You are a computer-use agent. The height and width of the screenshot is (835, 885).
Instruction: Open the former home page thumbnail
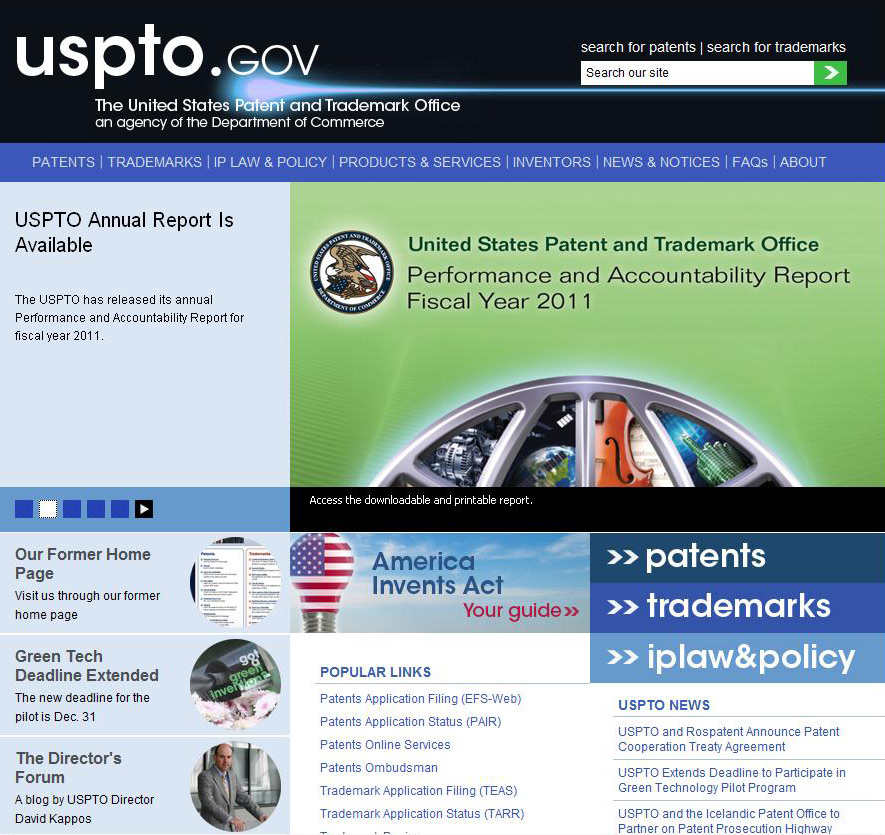tap(236, 582)
